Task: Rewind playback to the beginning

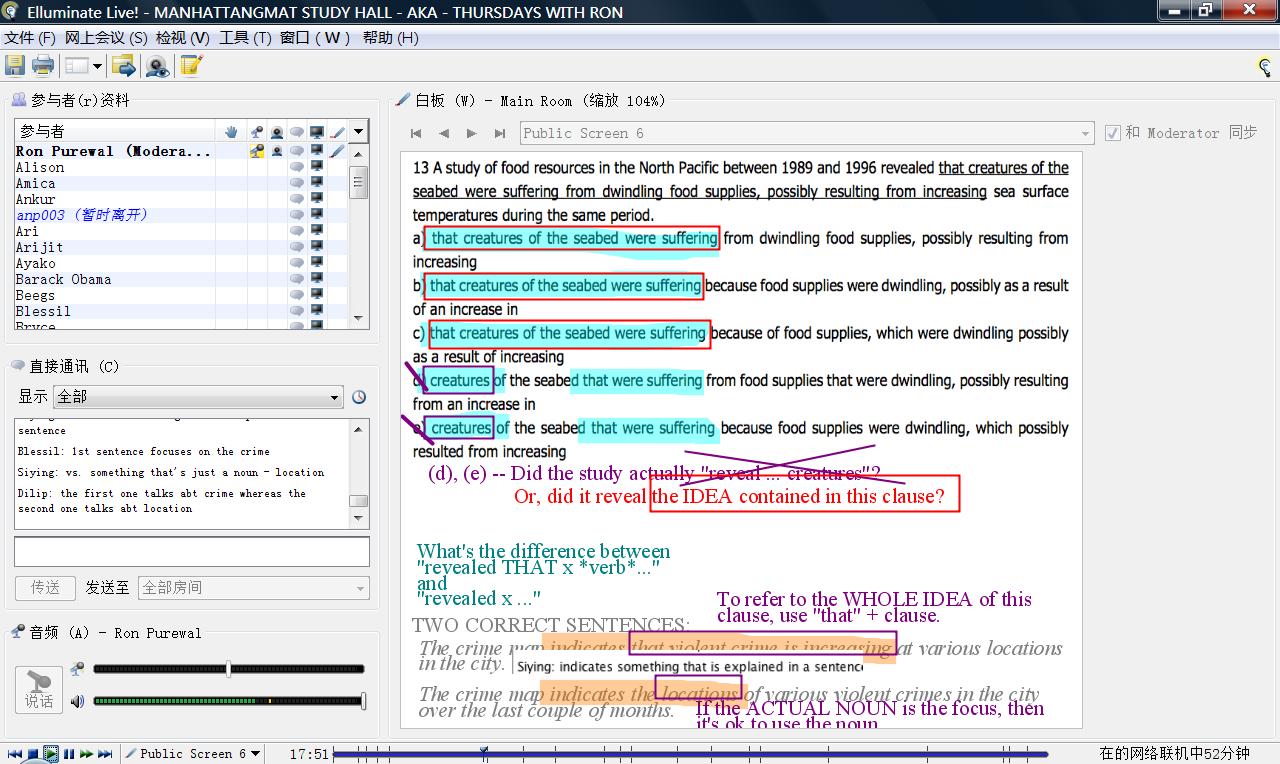Action: click(x=14, y=754)
